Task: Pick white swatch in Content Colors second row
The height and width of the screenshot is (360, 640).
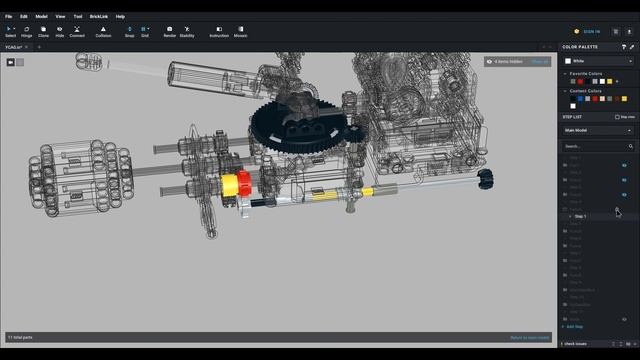Action: [x=573, y=106]
